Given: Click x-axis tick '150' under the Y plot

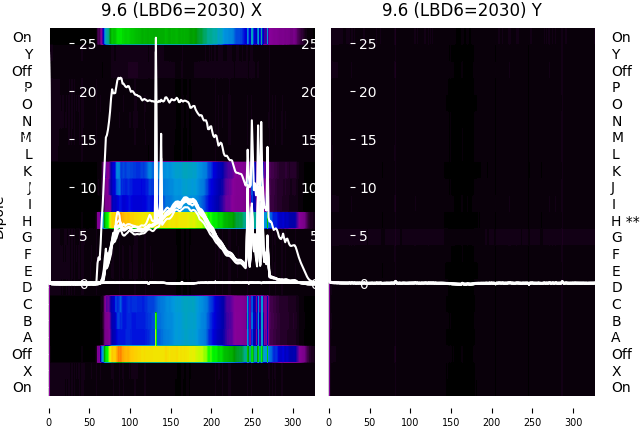Looking at the screenshot, I should [x=451, y=422].
